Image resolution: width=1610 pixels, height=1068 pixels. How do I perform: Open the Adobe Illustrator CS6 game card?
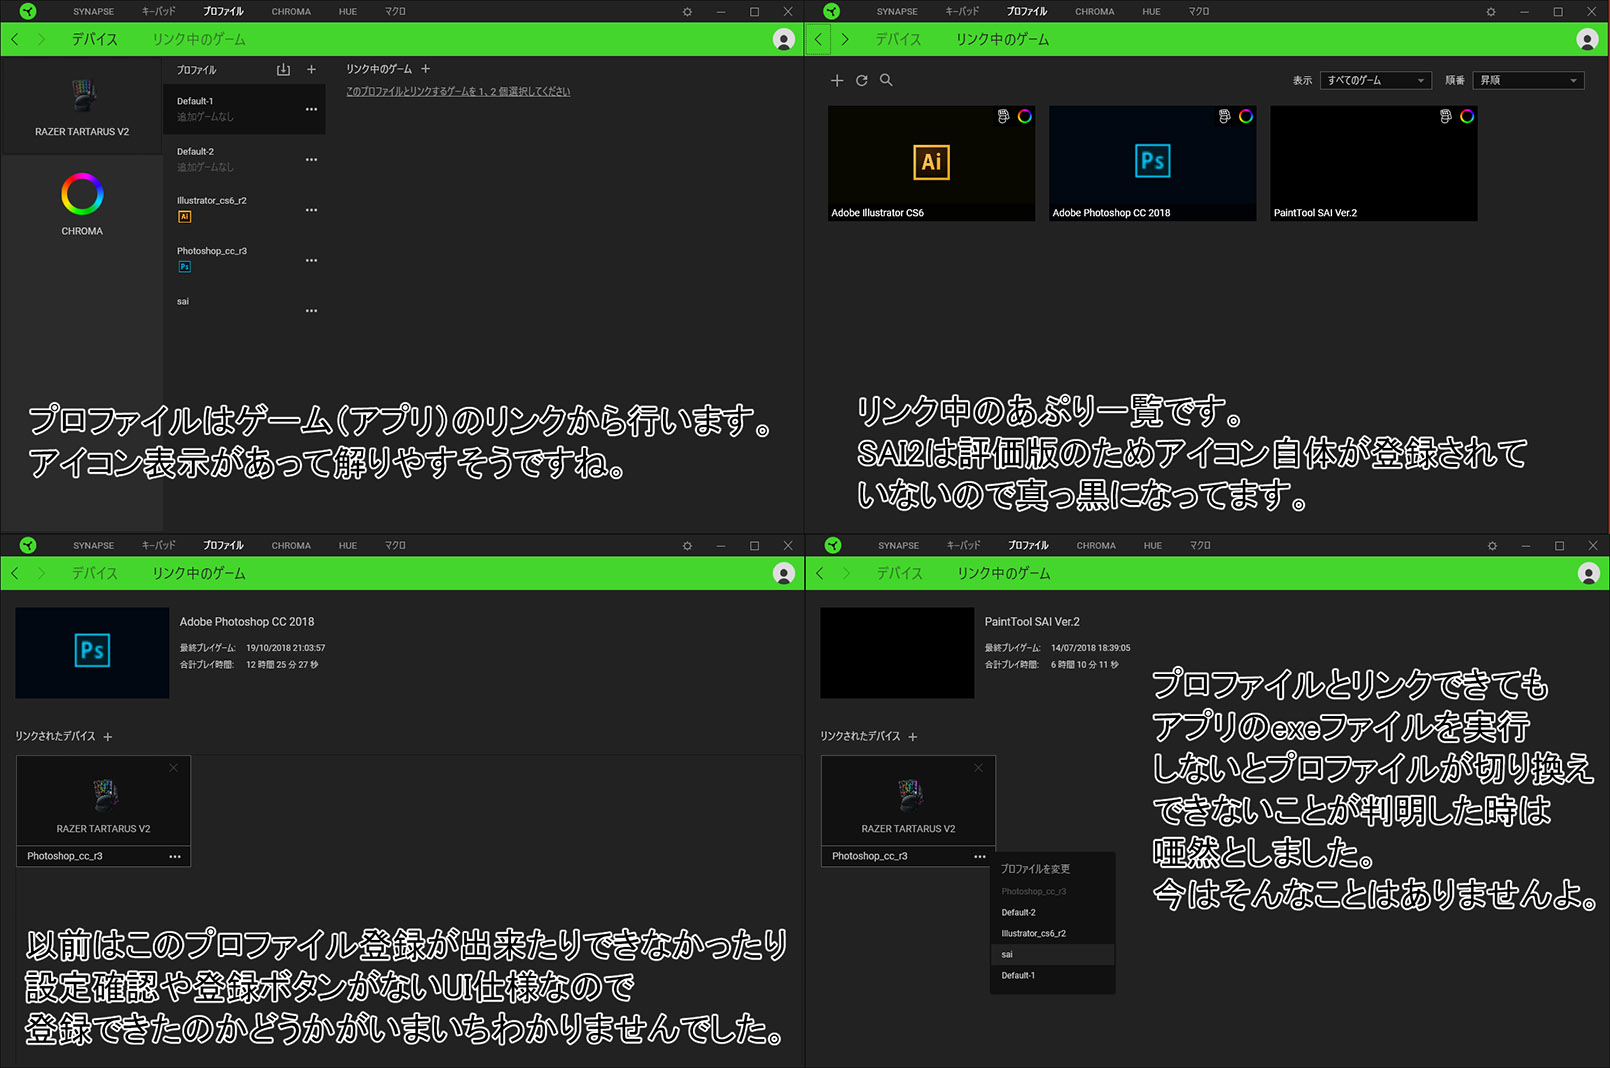(x=931, y=163)
